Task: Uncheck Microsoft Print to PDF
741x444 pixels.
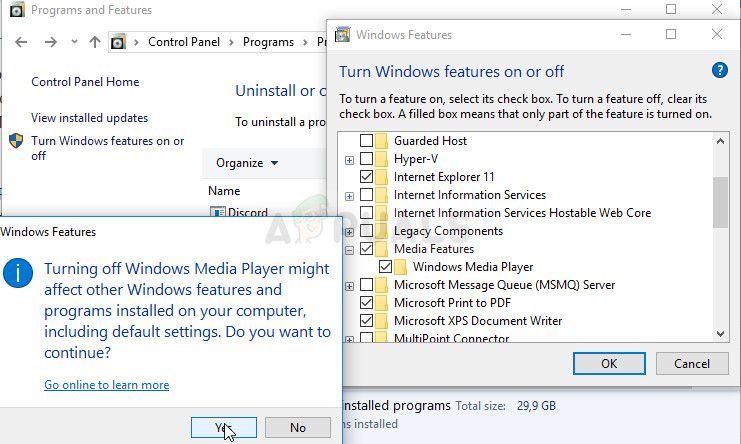Action: (366, 303)
